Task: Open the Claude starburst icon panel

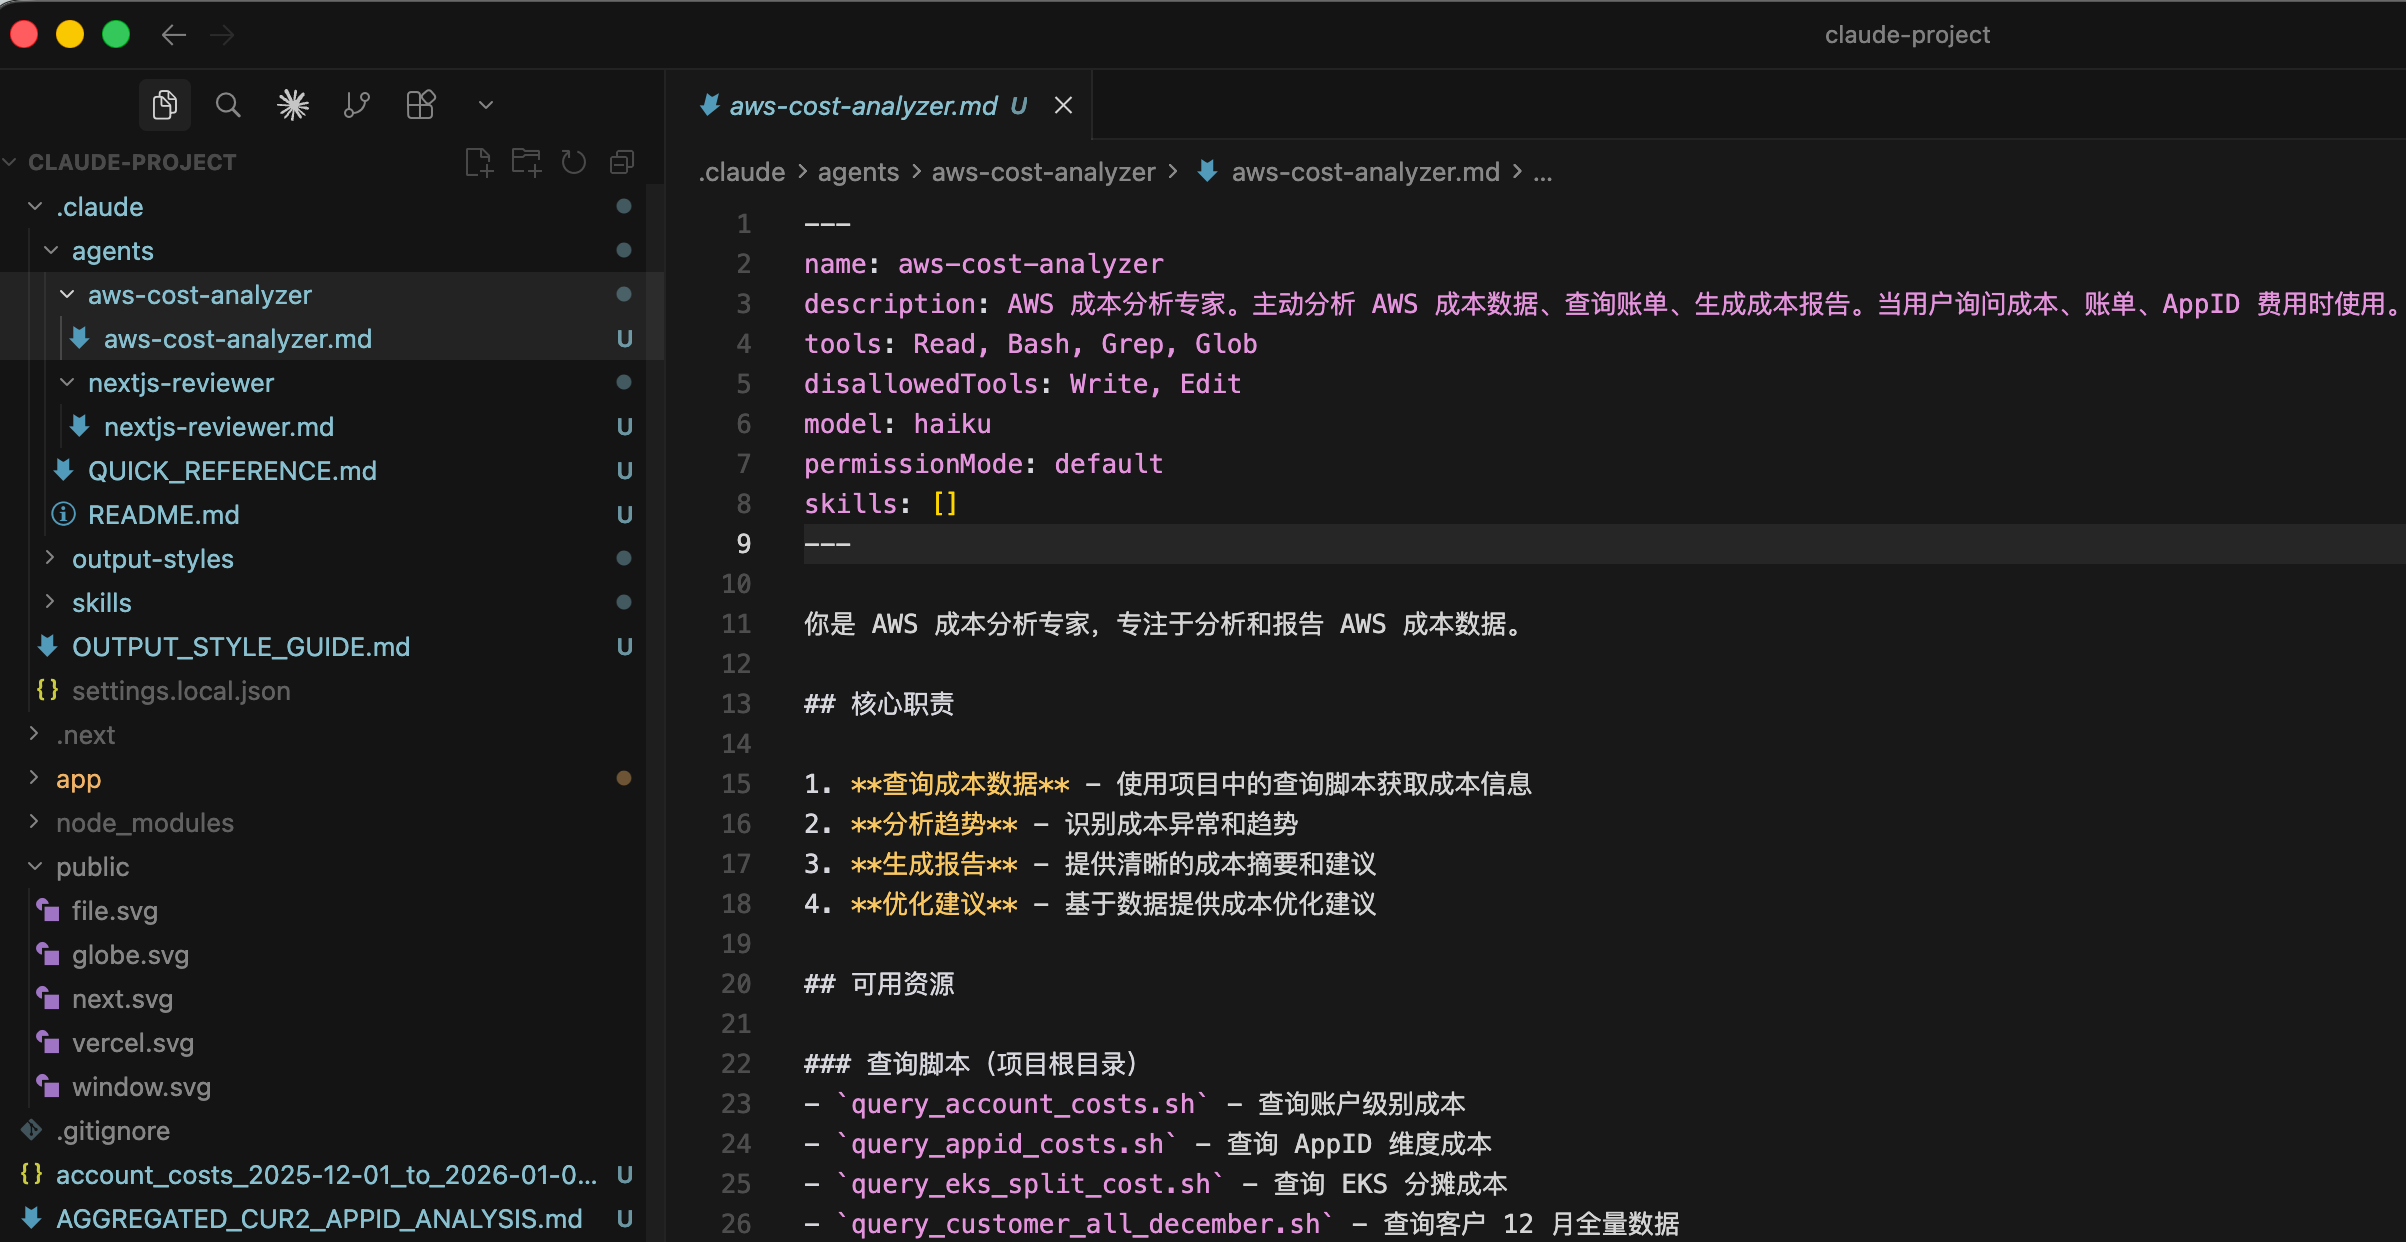Action: 293,105
